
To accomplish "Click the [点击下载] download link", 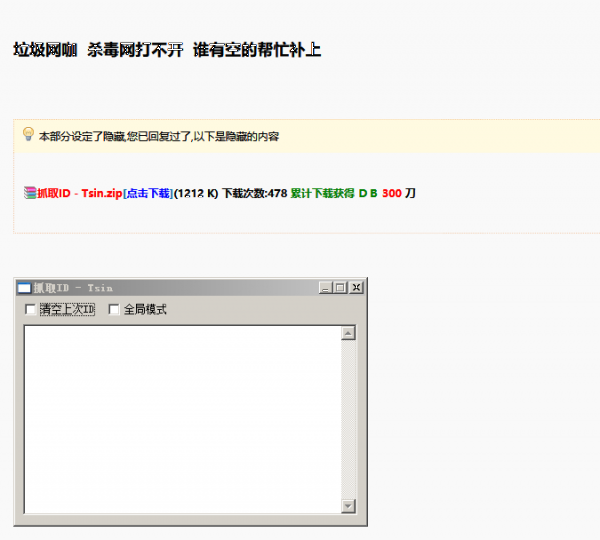I will [148, 193].
